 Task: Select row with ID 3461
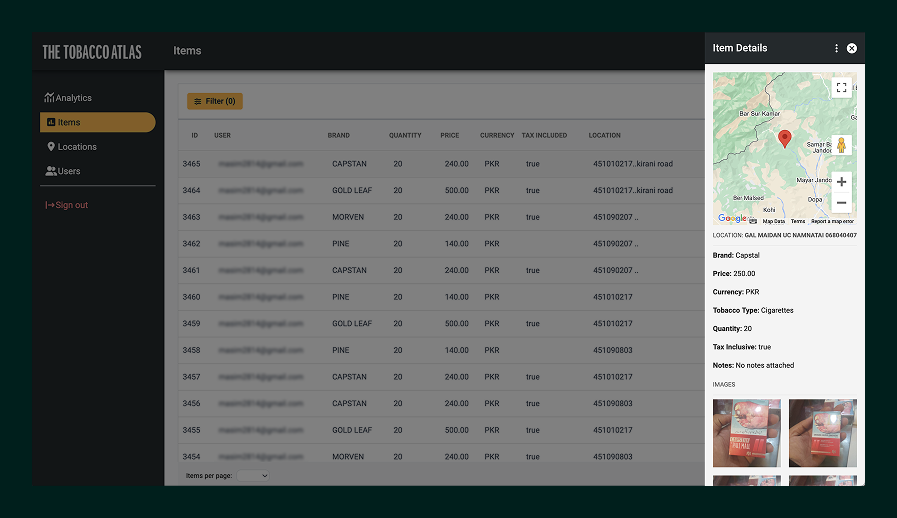[442, 270]
